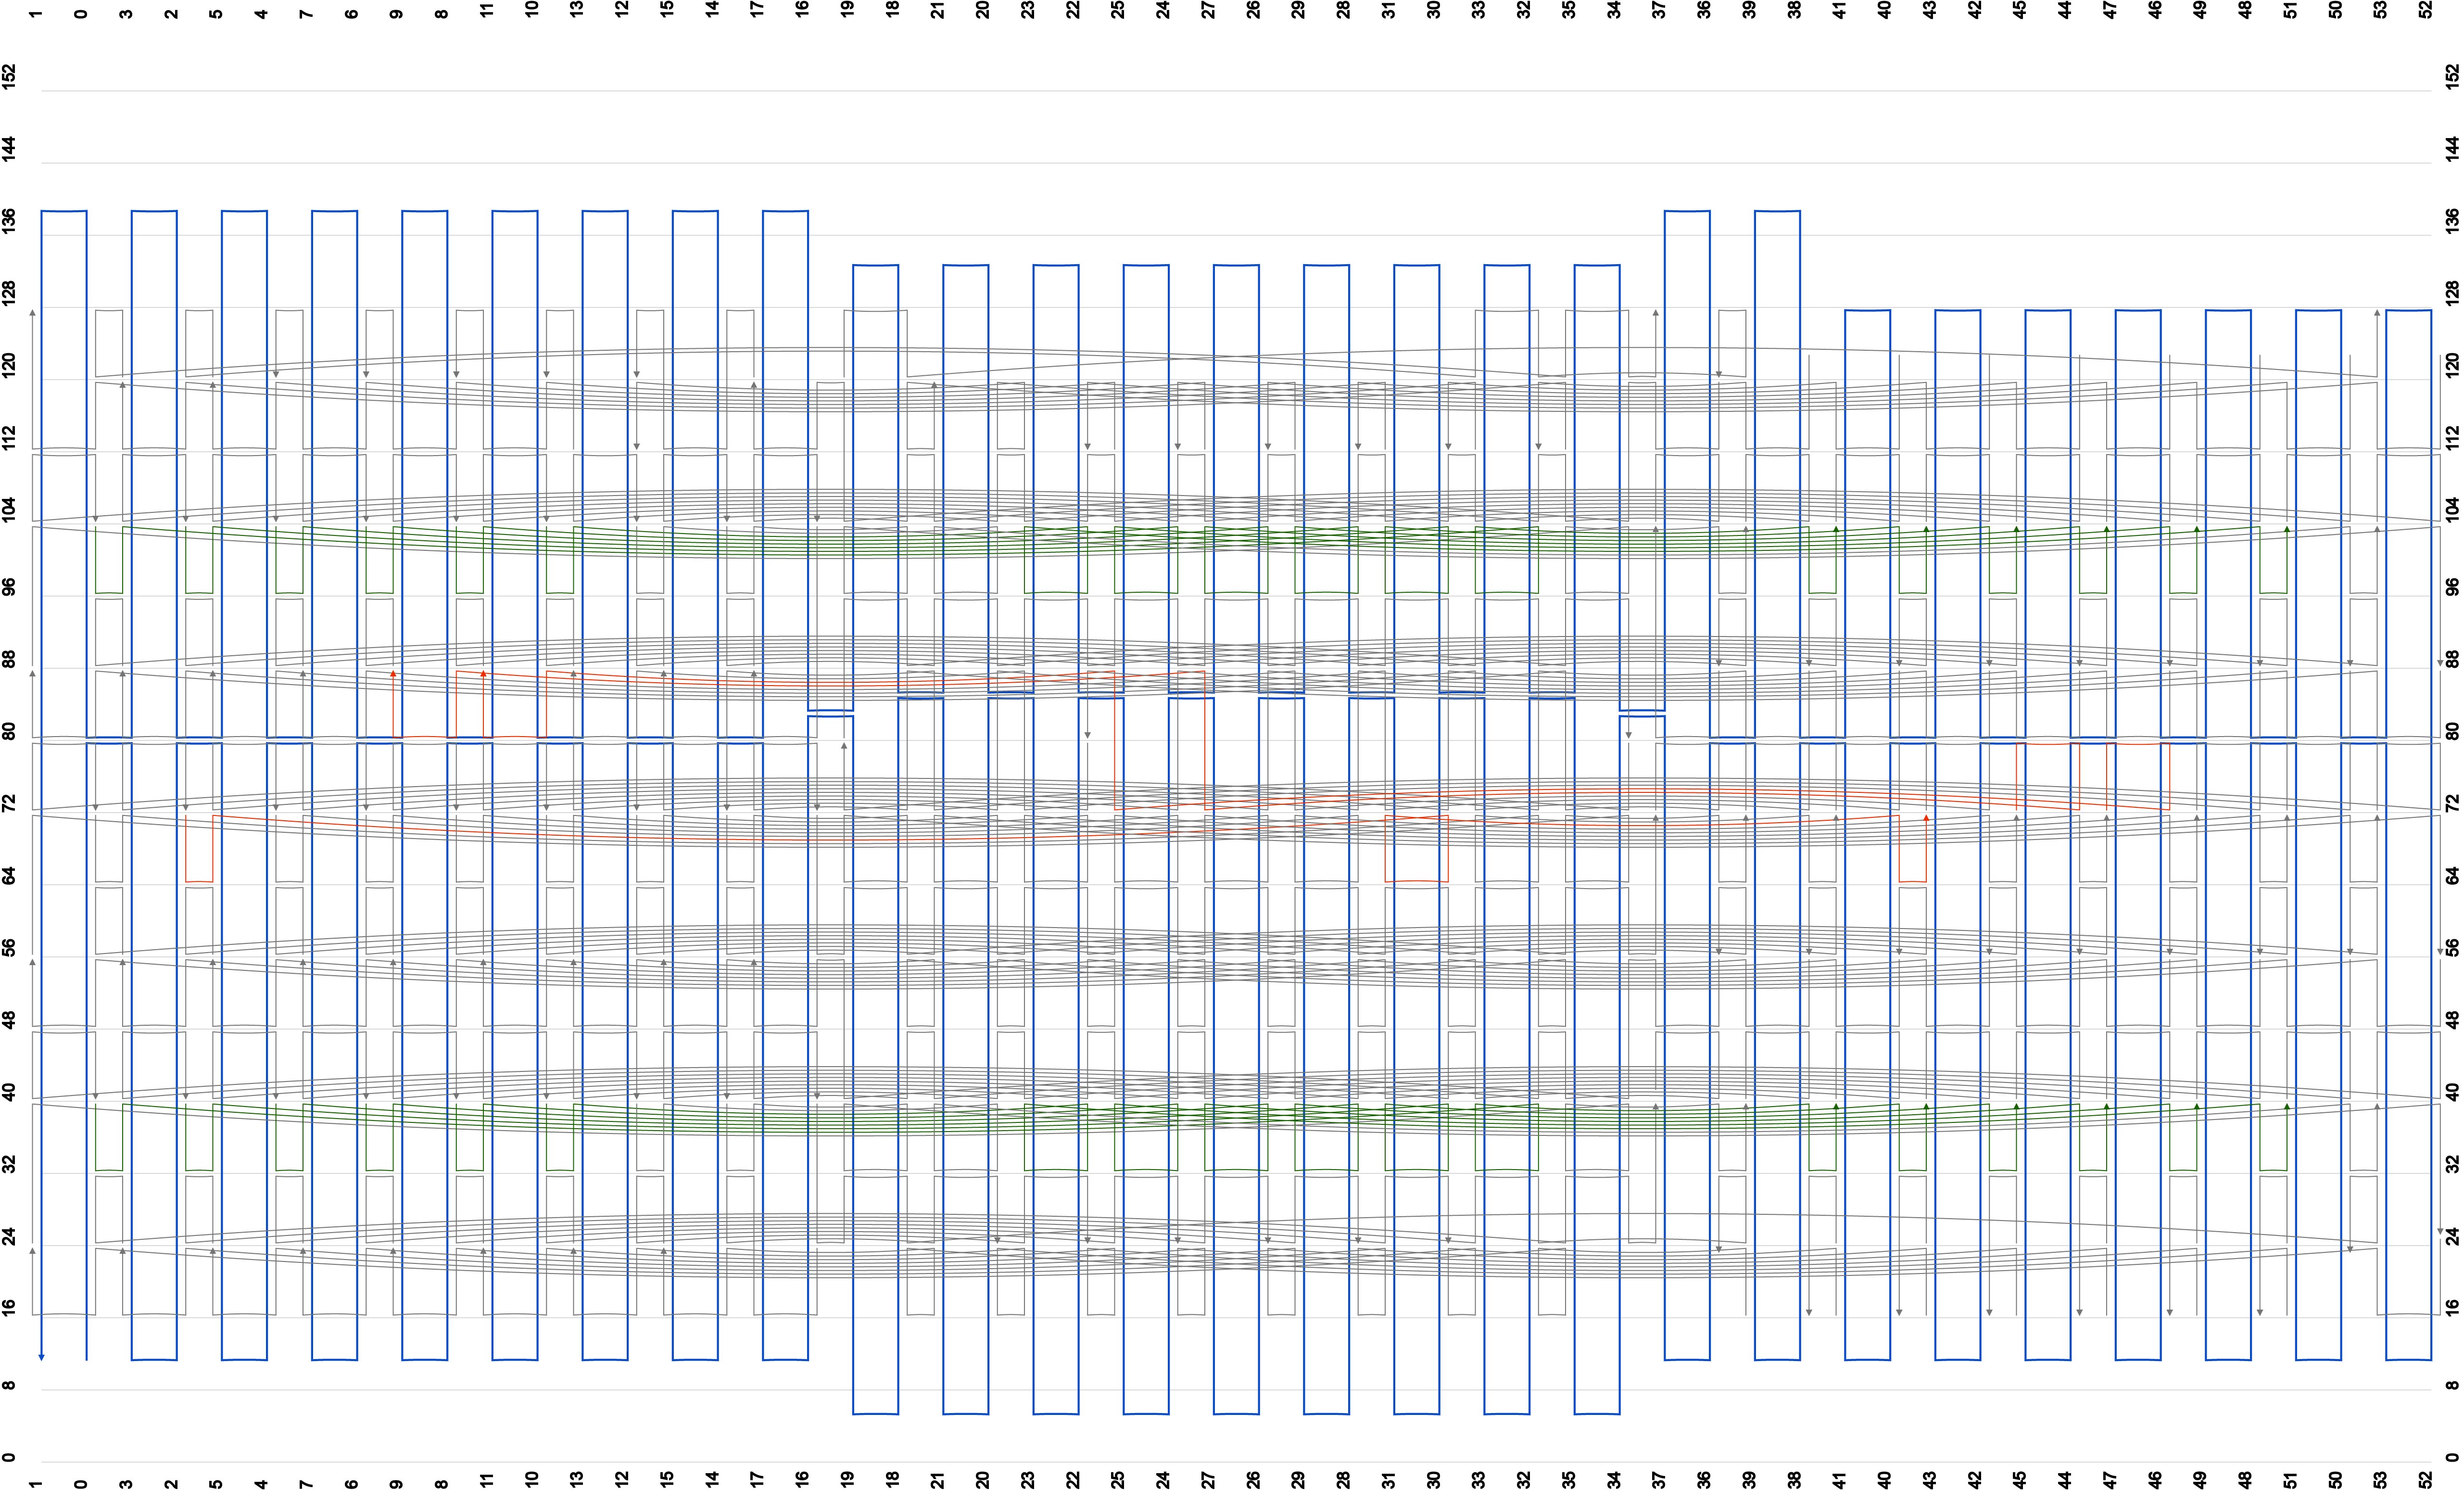The image size is (2464, 1490).
Task: Click top axis label 26
Action: 1253,9
